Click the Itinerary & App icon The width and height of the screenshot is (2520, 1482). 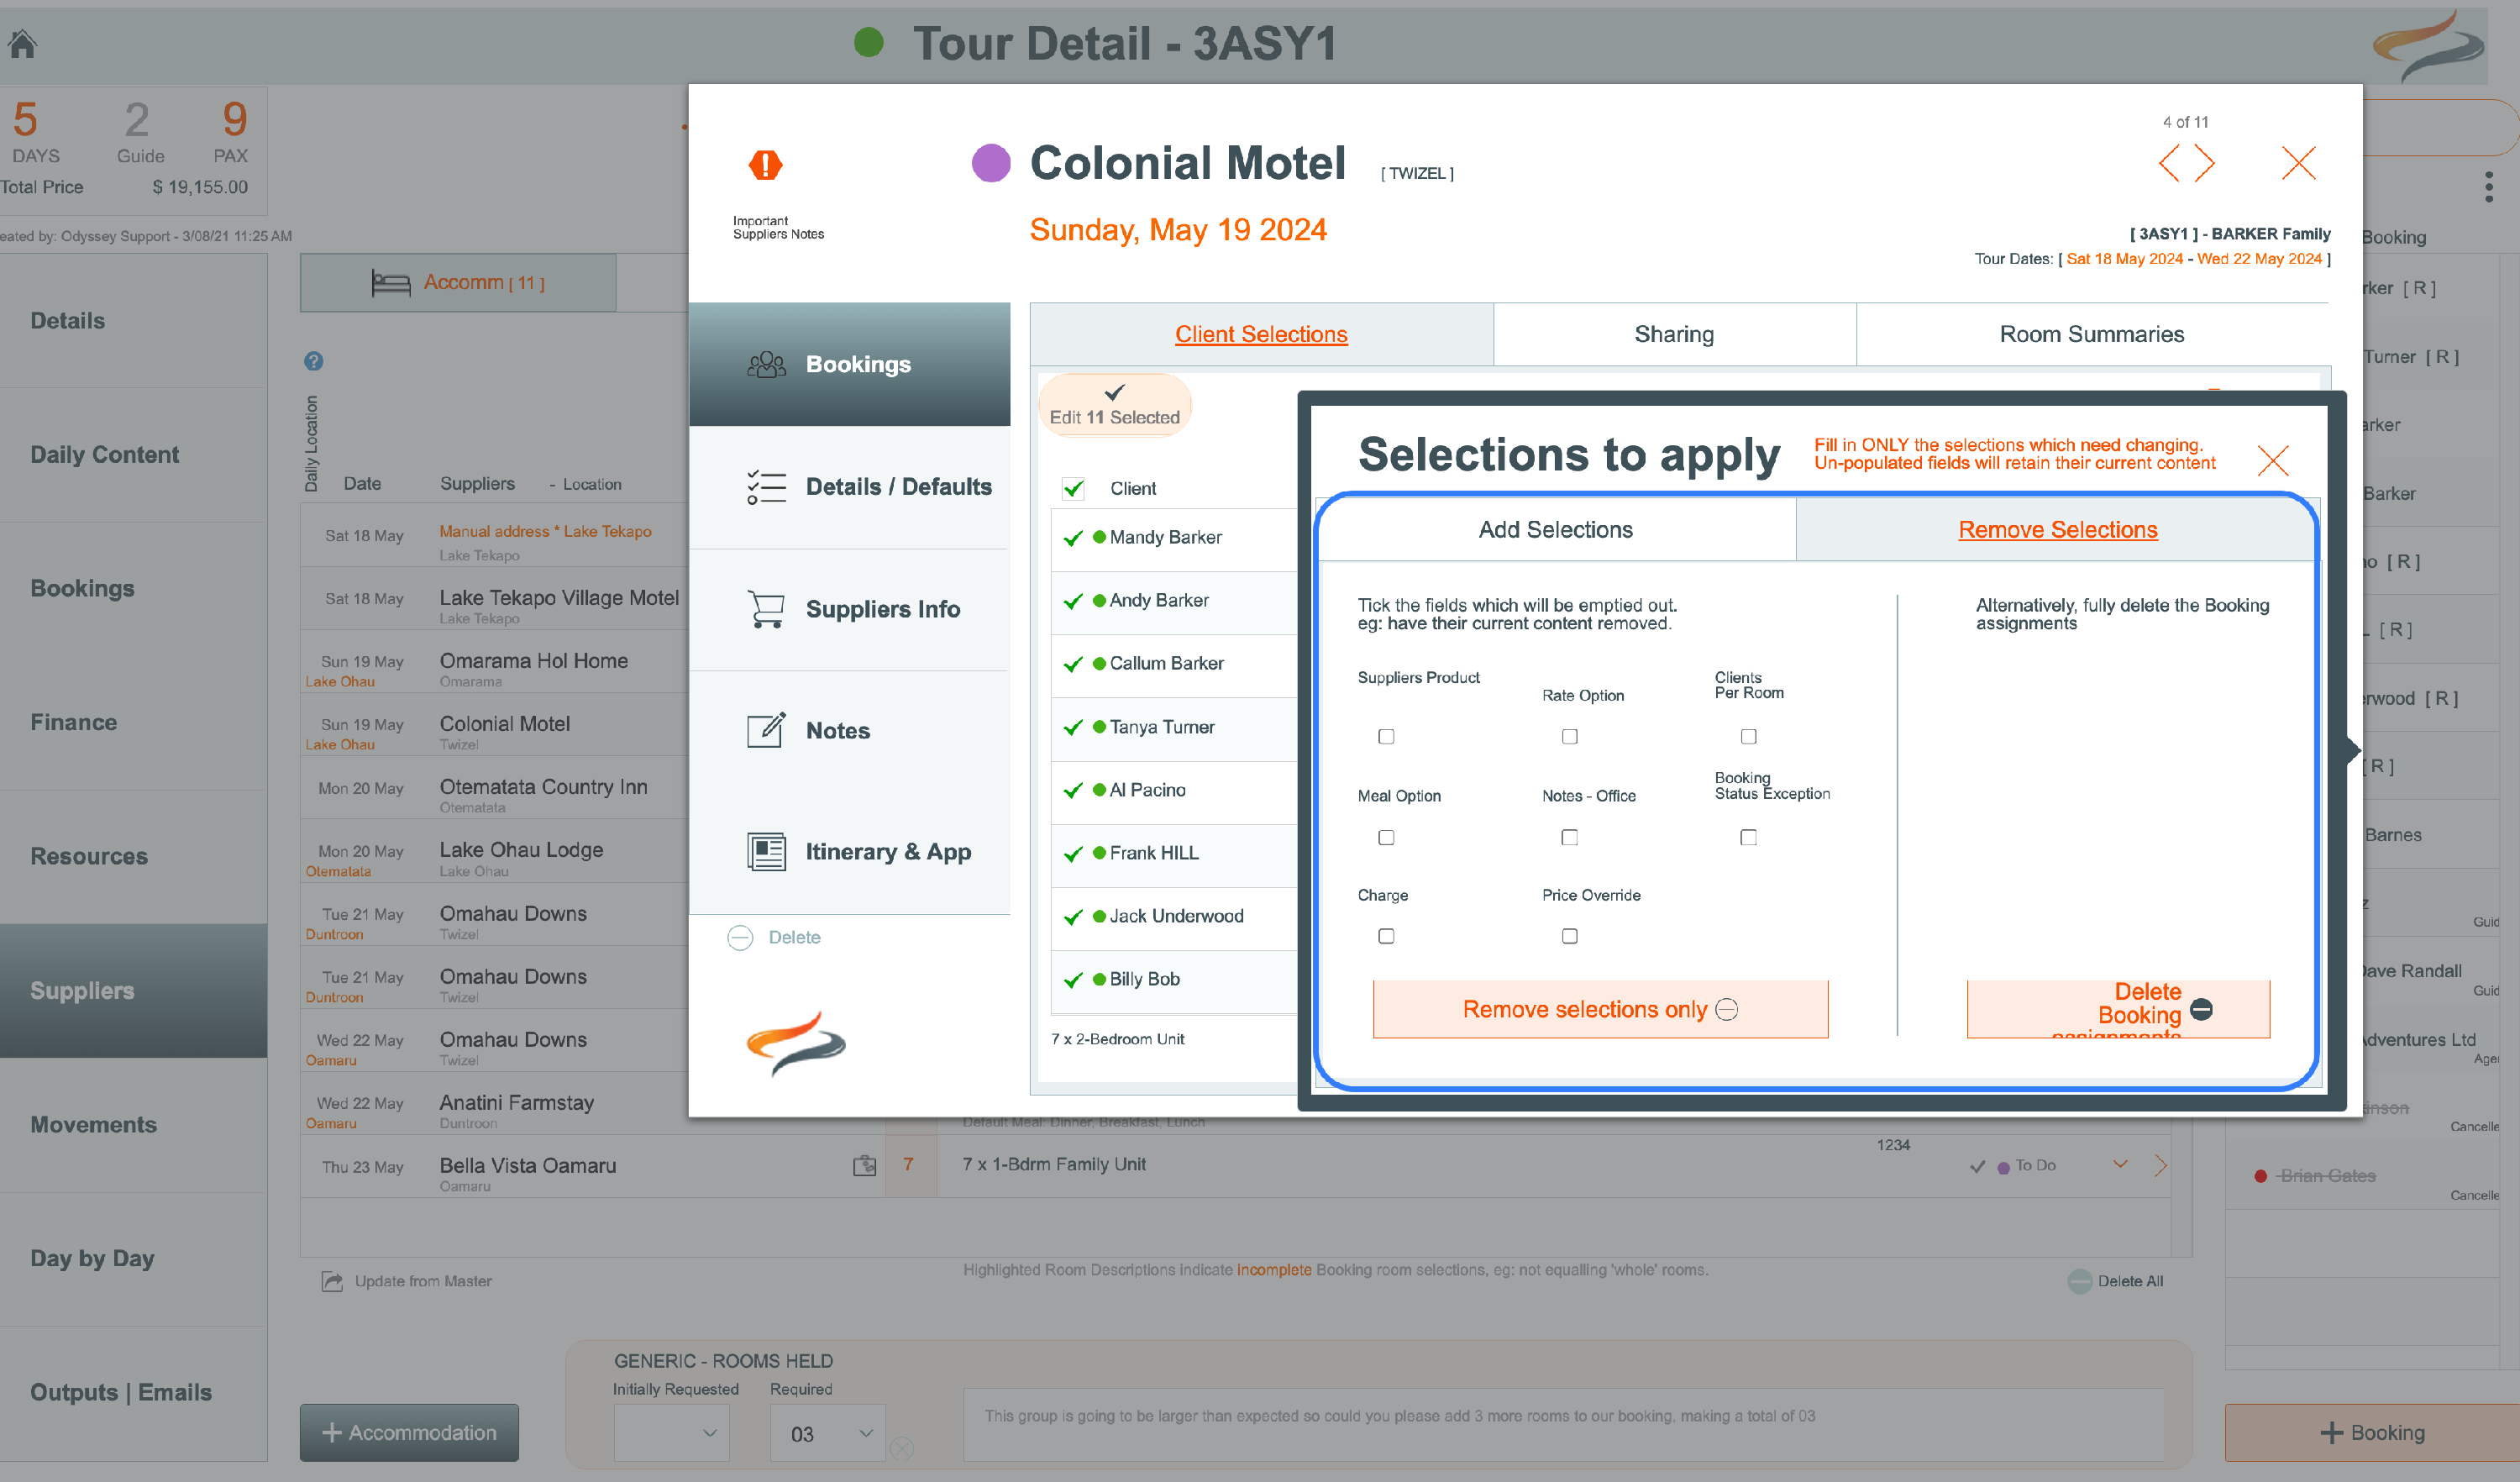[x=766, y=852]
